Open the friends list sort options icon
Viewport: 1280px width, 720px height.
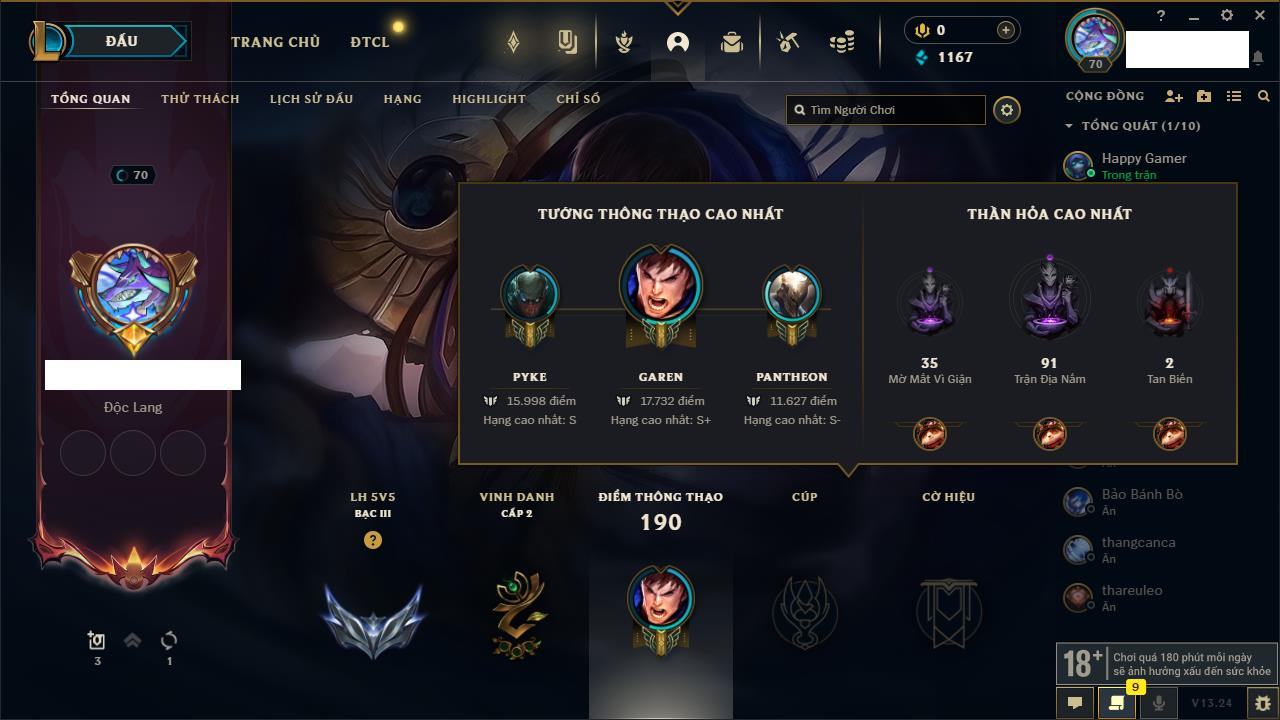[x=1234, y=96]
